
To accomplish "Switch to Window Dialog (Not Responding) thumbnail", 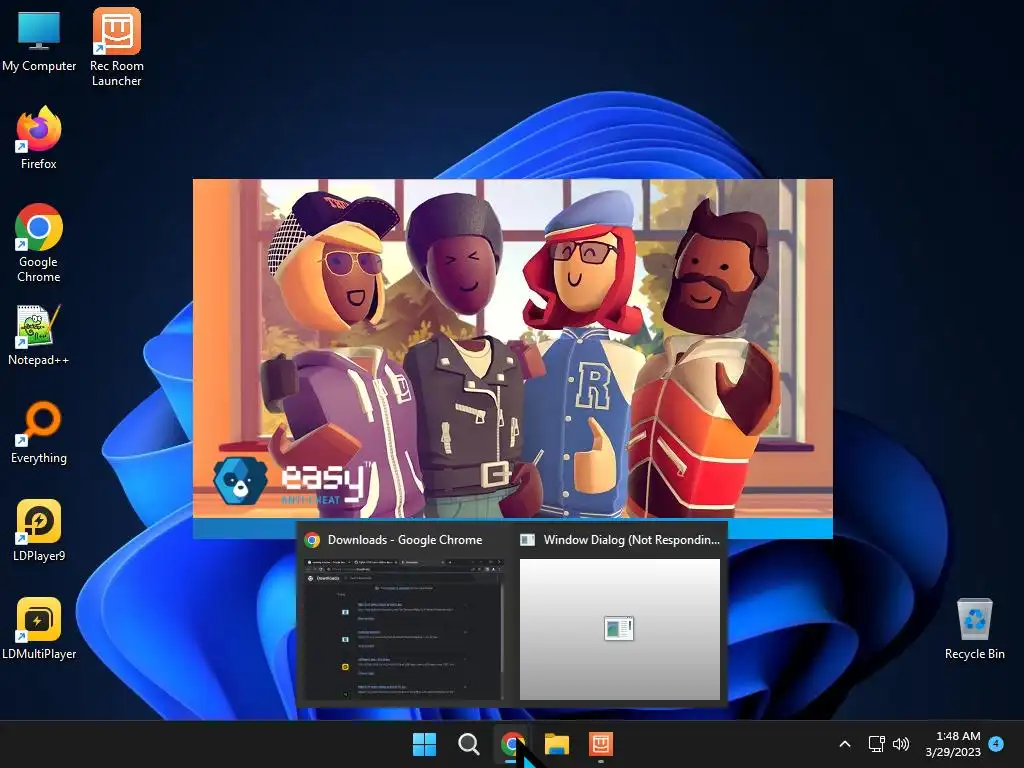I will (x=620, y=629).
